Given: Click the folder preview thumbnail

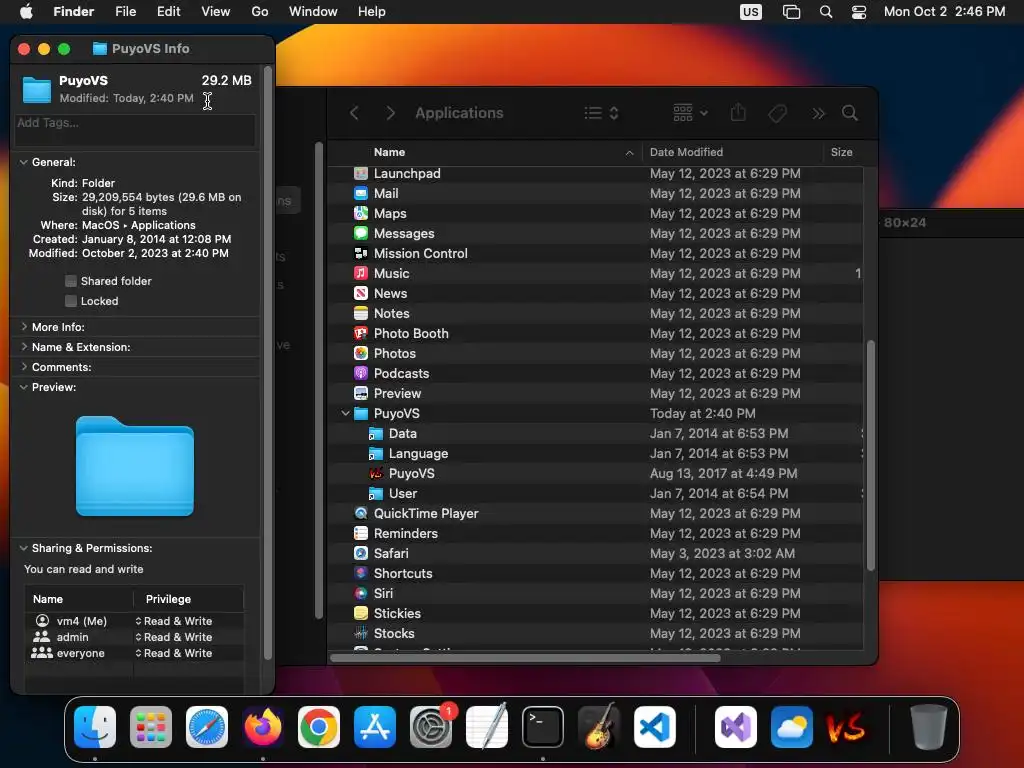Looking at the screenshot, I should [x=135, y=466].
